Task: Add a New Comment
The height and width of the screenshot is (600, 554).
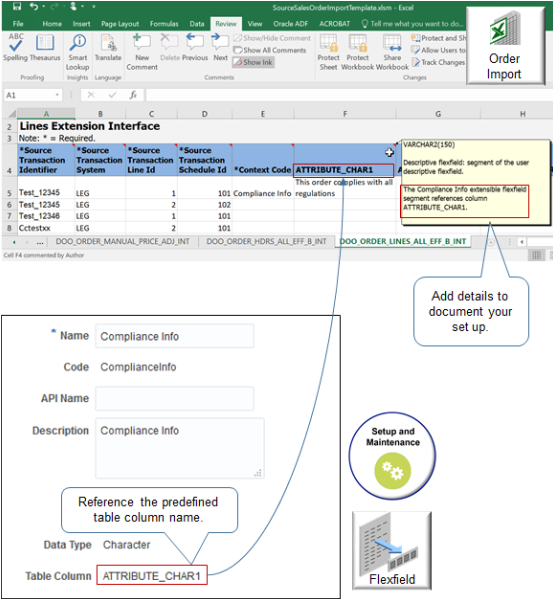Action: pos(142,52)
